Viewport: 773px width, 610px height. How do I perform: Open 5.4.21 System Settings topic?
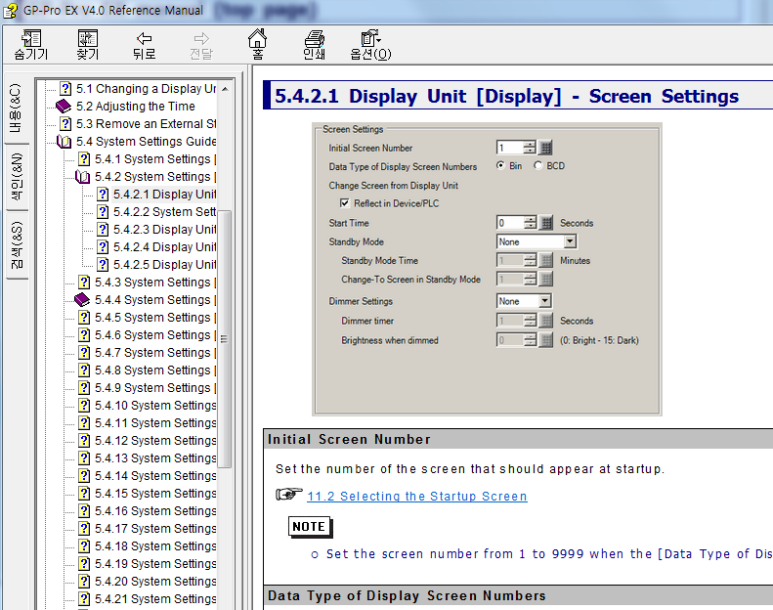(x=155, y=599)
